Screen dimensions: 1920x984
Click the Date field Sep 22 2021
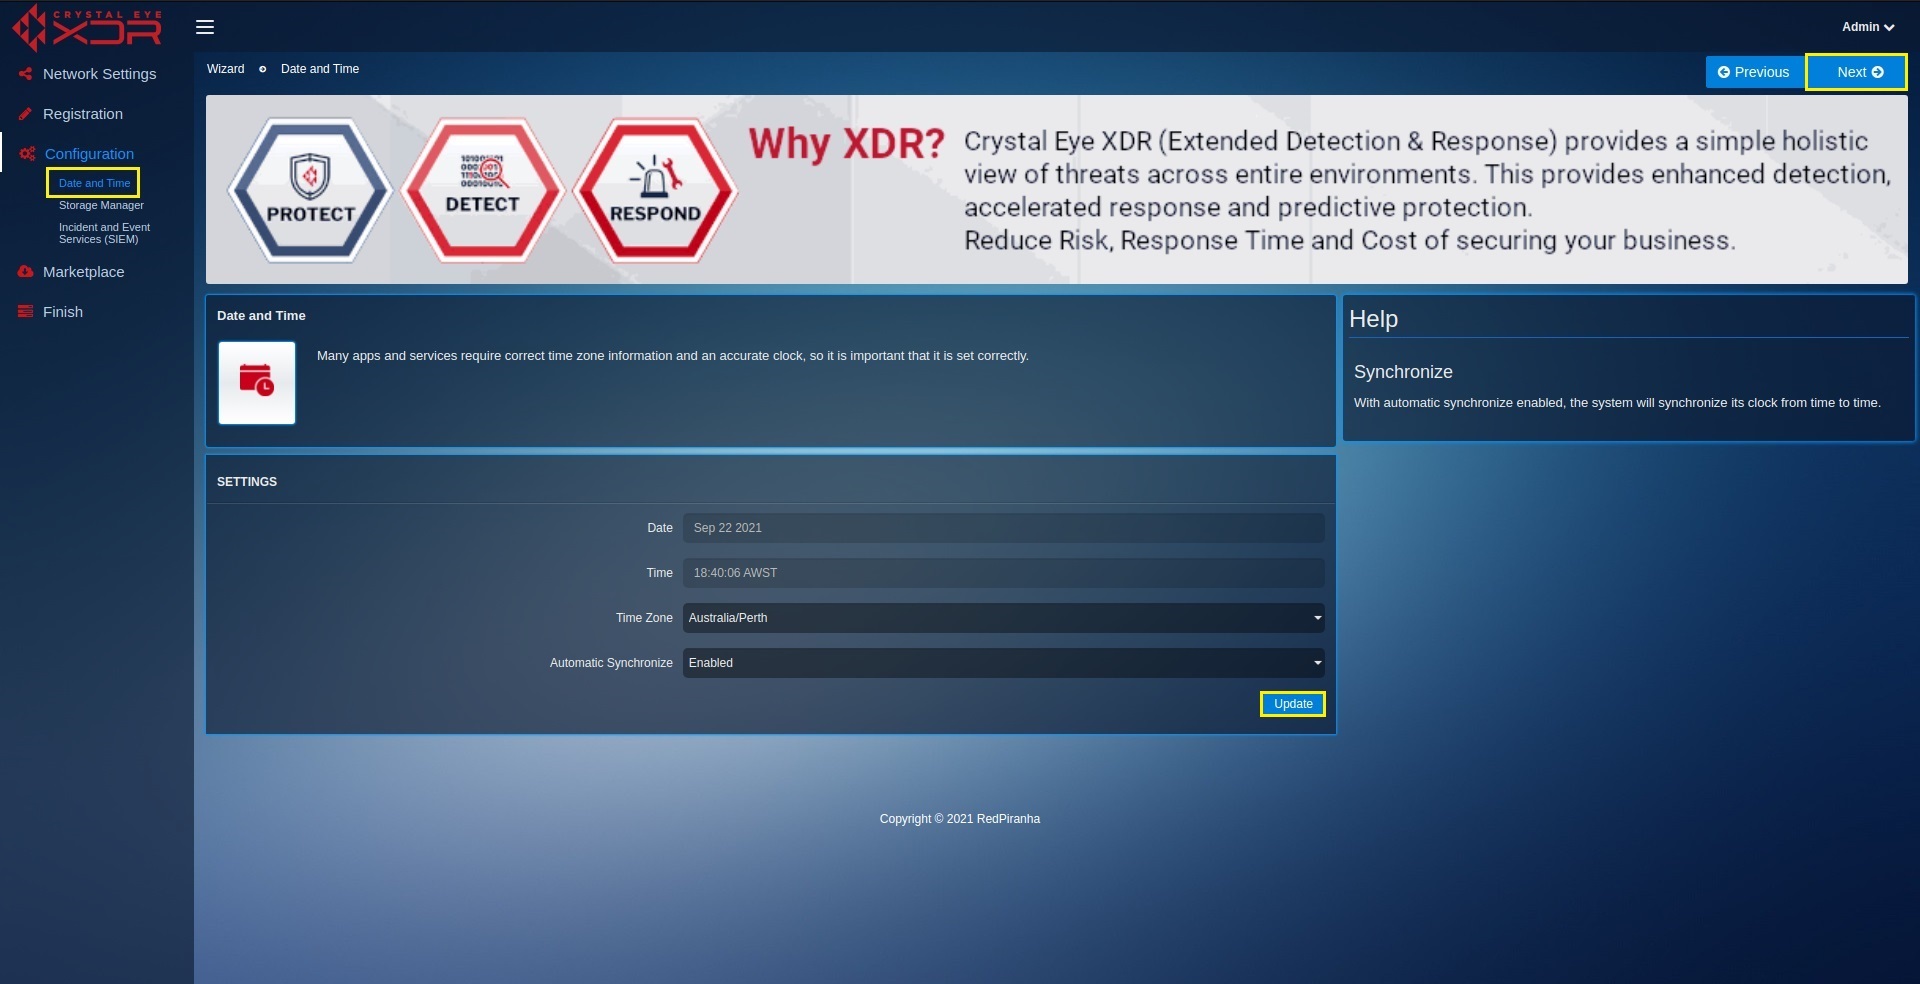(x=1003, y=528)
